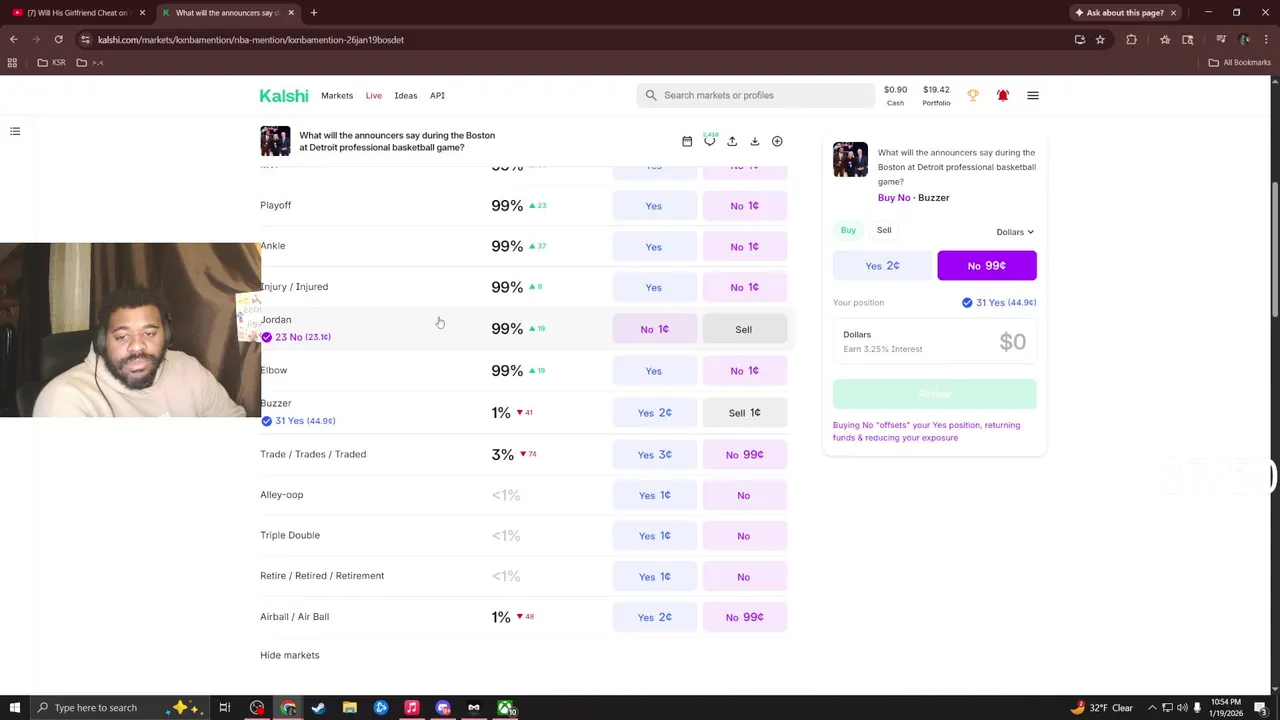Click No 99¢ for Airball / Air Ball

[744, 617]
